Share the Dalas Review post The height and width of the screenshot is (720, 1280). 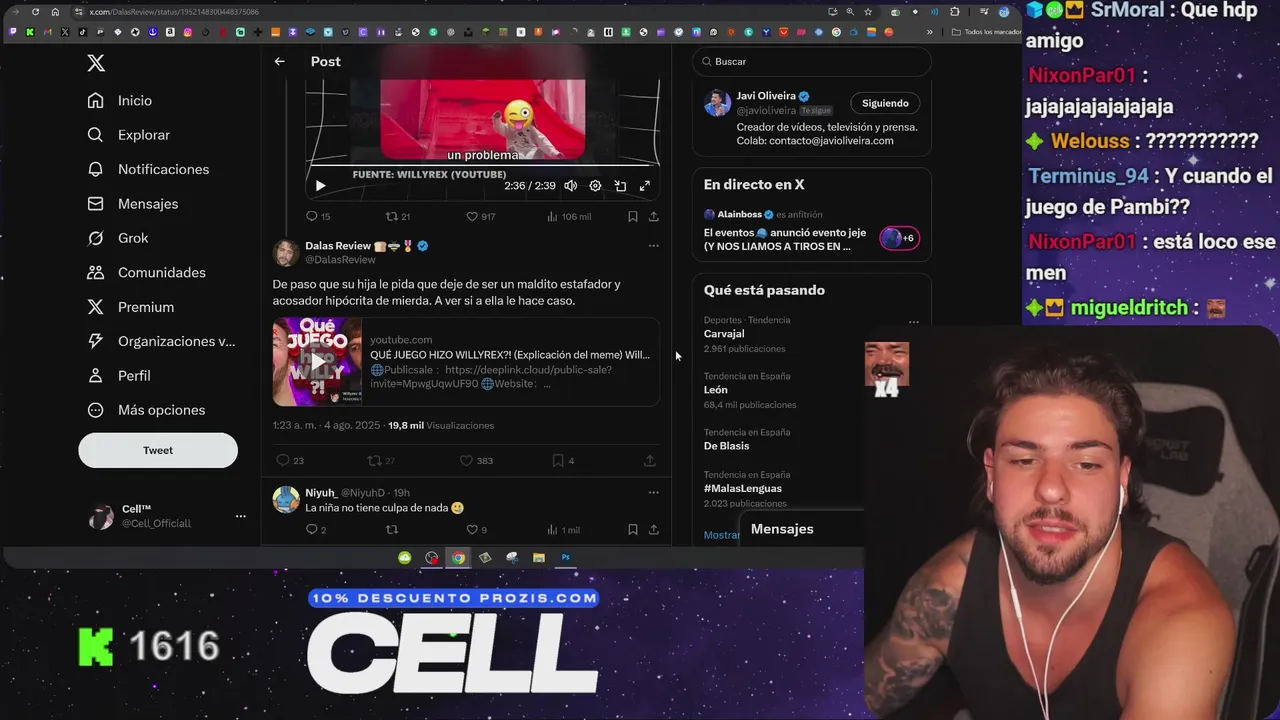click(x=649, y=461)
